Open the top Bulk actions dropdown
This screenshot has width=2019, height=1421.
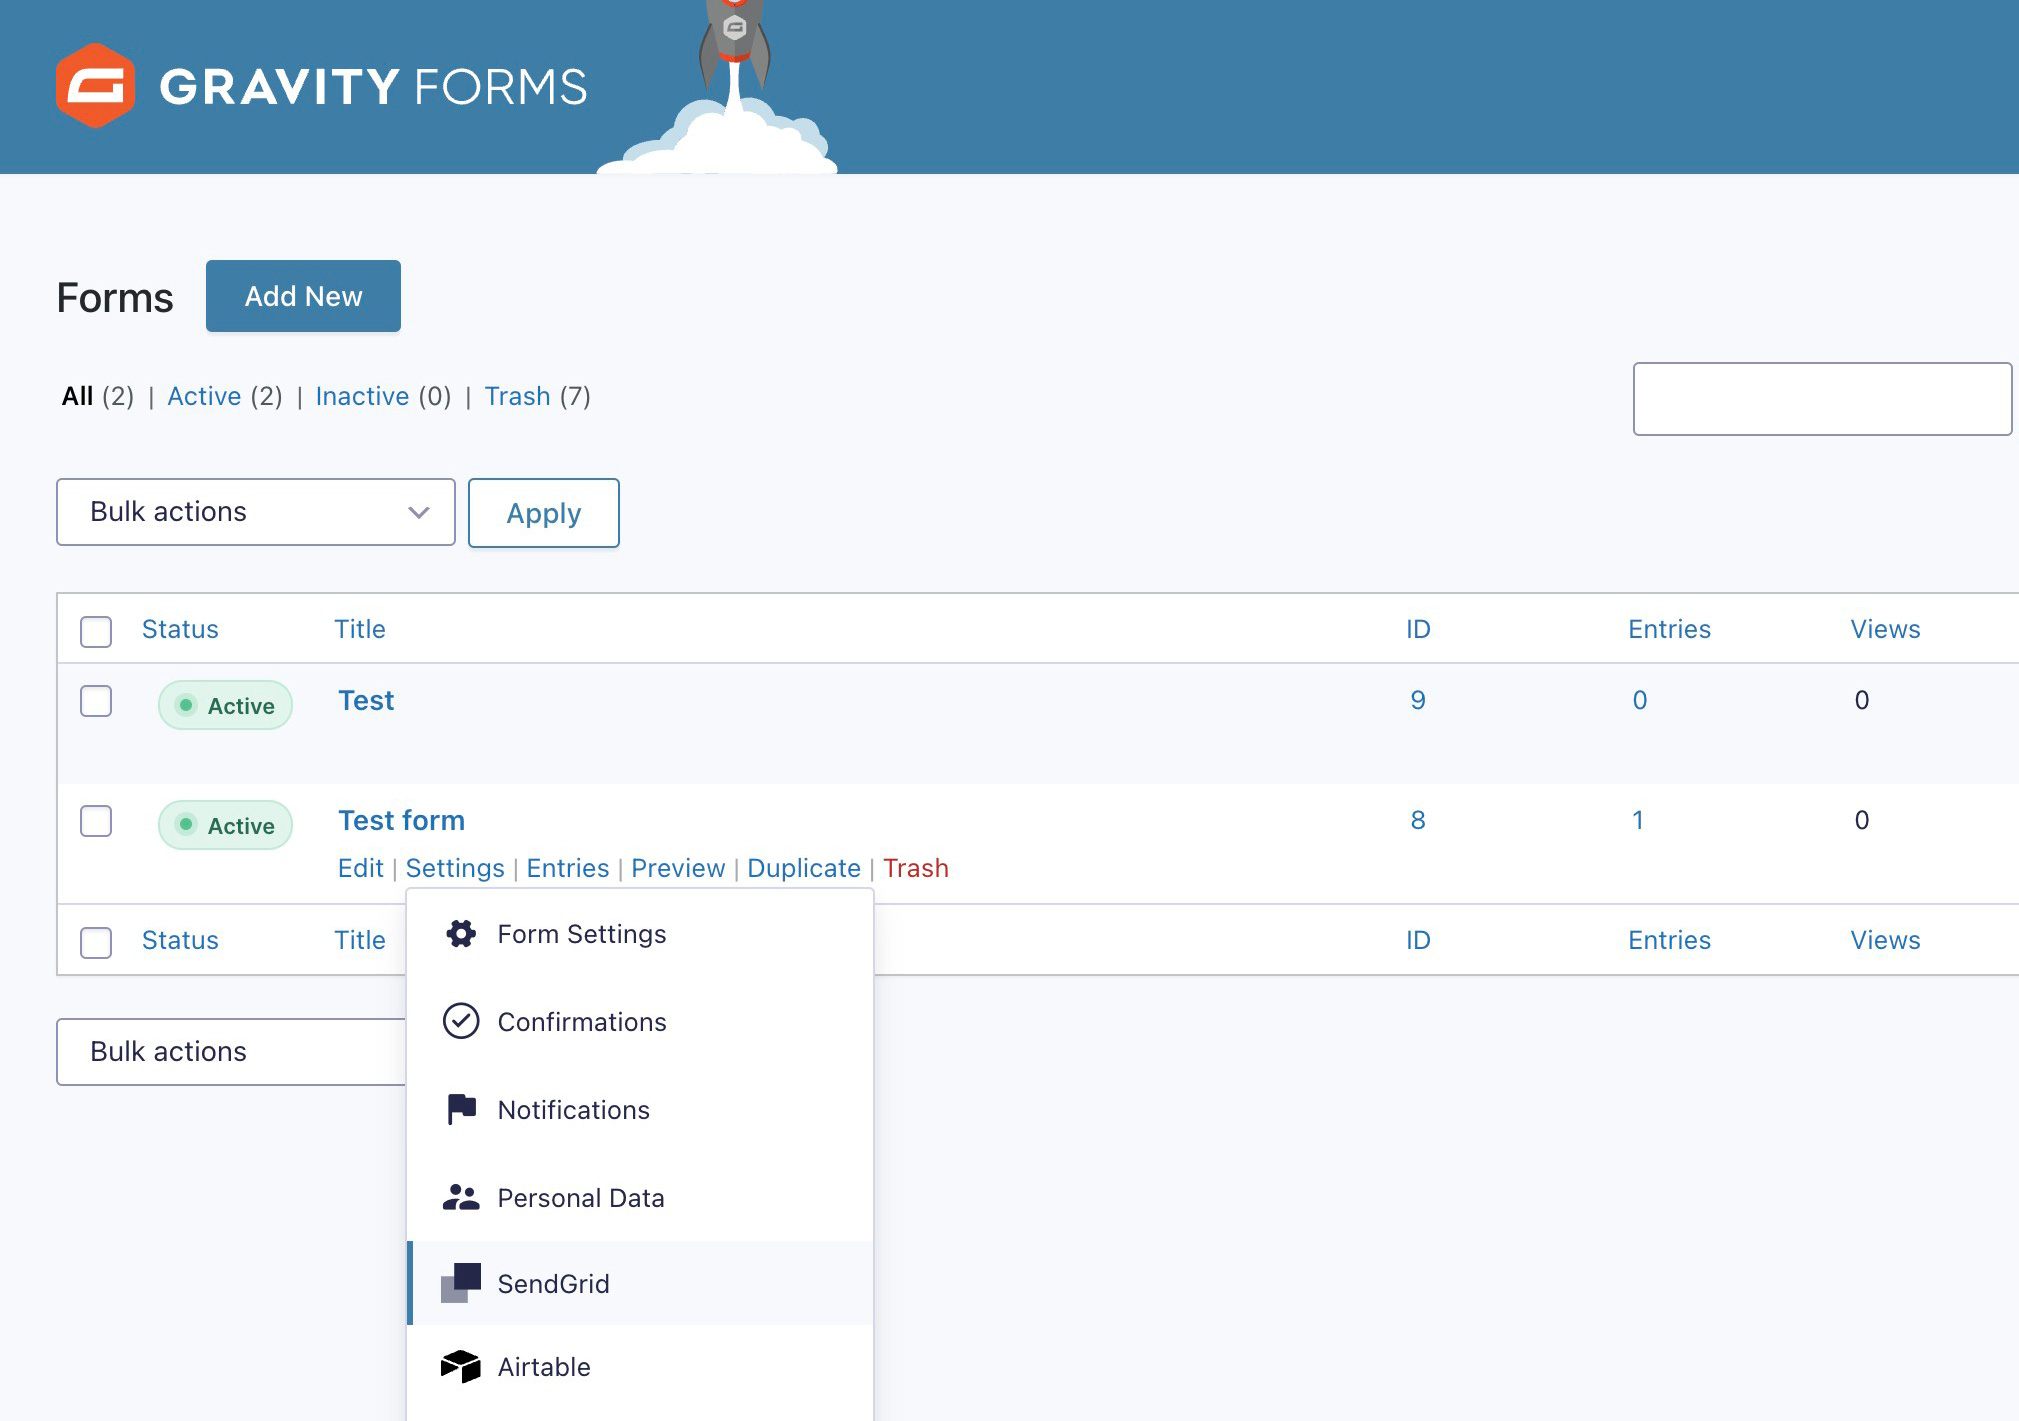(255, 512)
